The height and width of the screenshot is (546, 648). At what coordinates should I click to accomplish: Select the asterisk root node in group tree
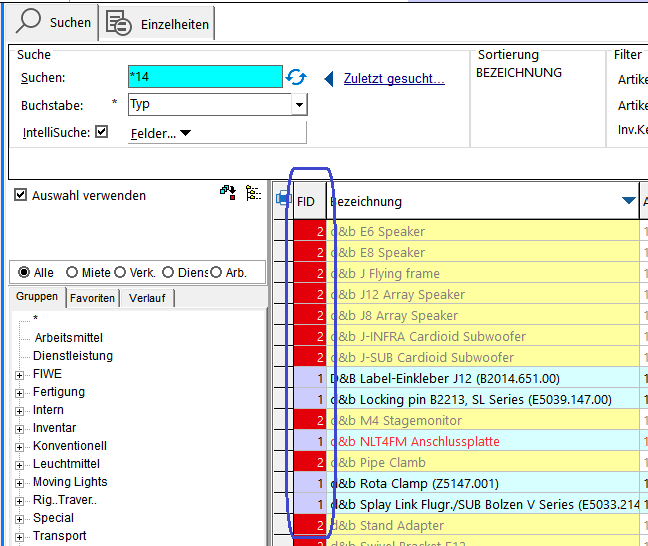click(36, 319)
